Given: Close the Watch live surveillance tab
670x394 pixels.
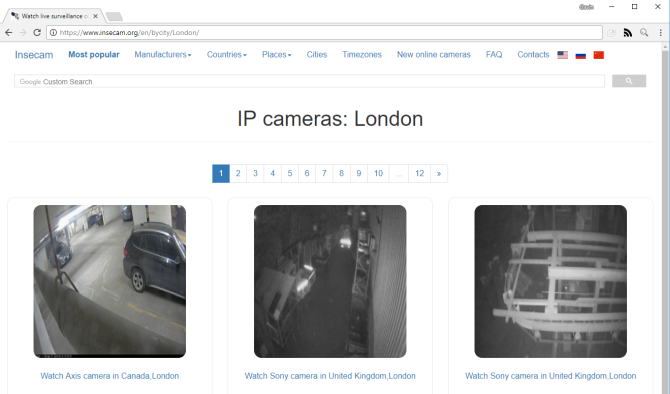Looking at the screenshot, I should [95, 16].
